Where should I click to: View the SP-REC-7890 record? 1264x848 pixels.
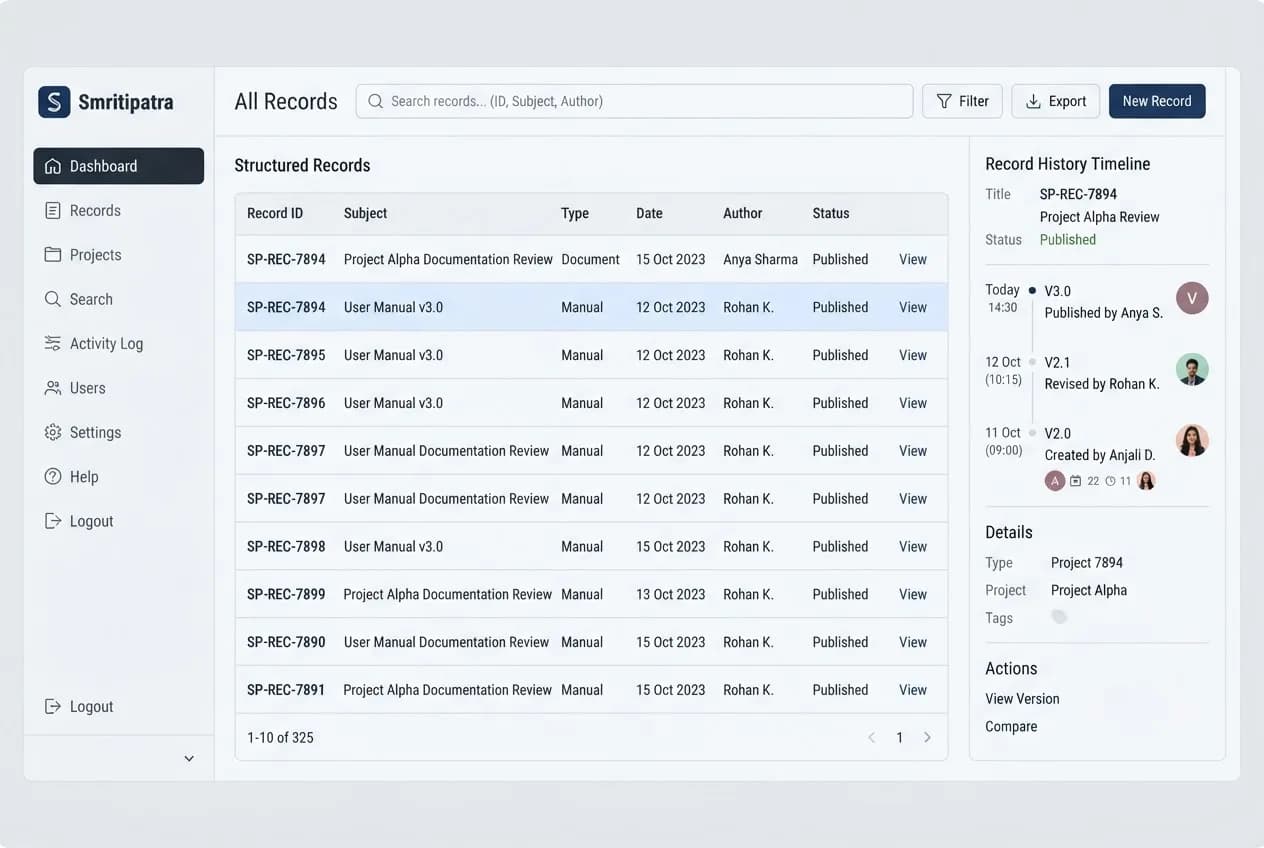(913, 643)
